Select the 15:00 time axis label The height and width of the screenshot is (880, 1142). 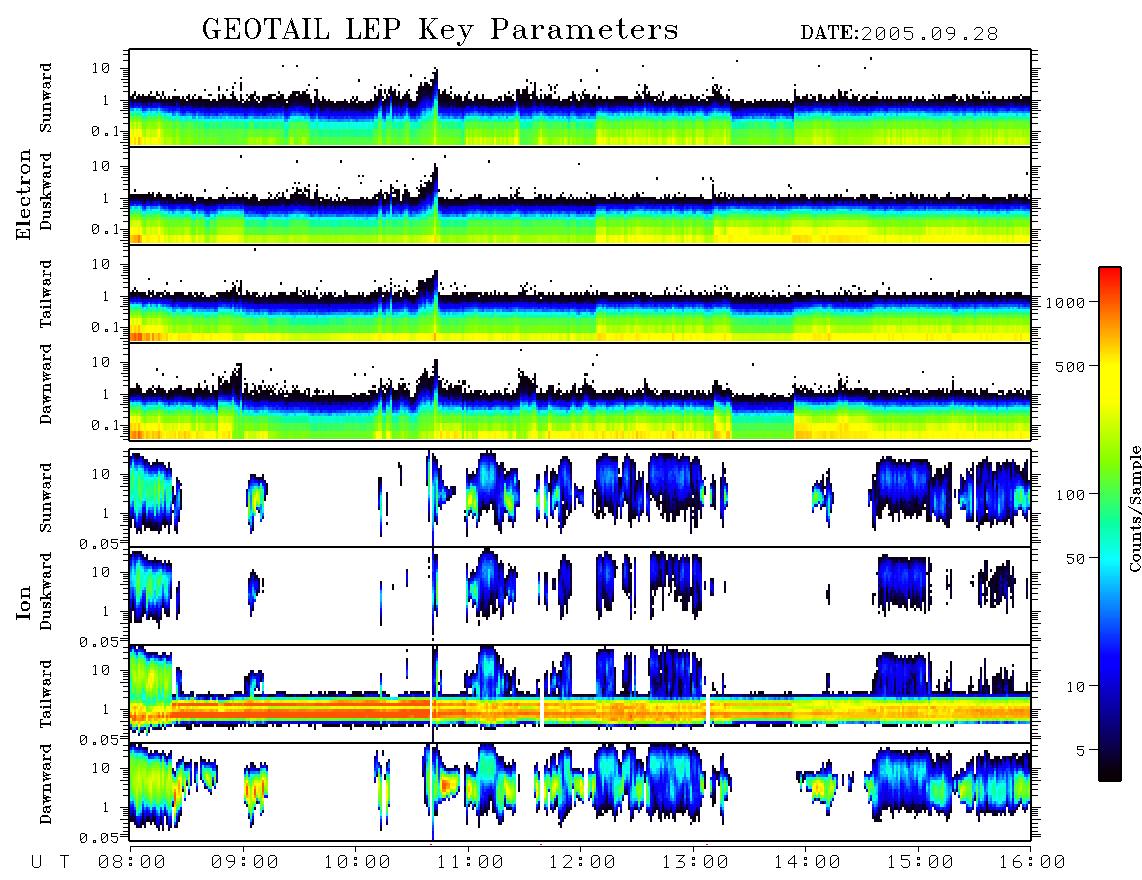919,863
